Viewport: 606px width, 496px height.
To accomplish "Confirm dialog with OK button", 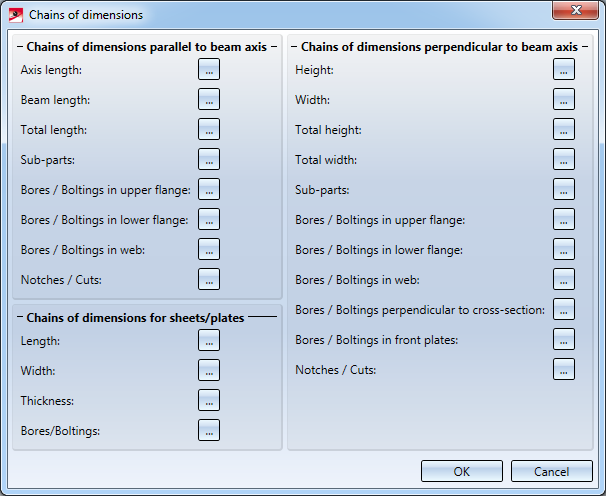I will click(x=462, y=471).
